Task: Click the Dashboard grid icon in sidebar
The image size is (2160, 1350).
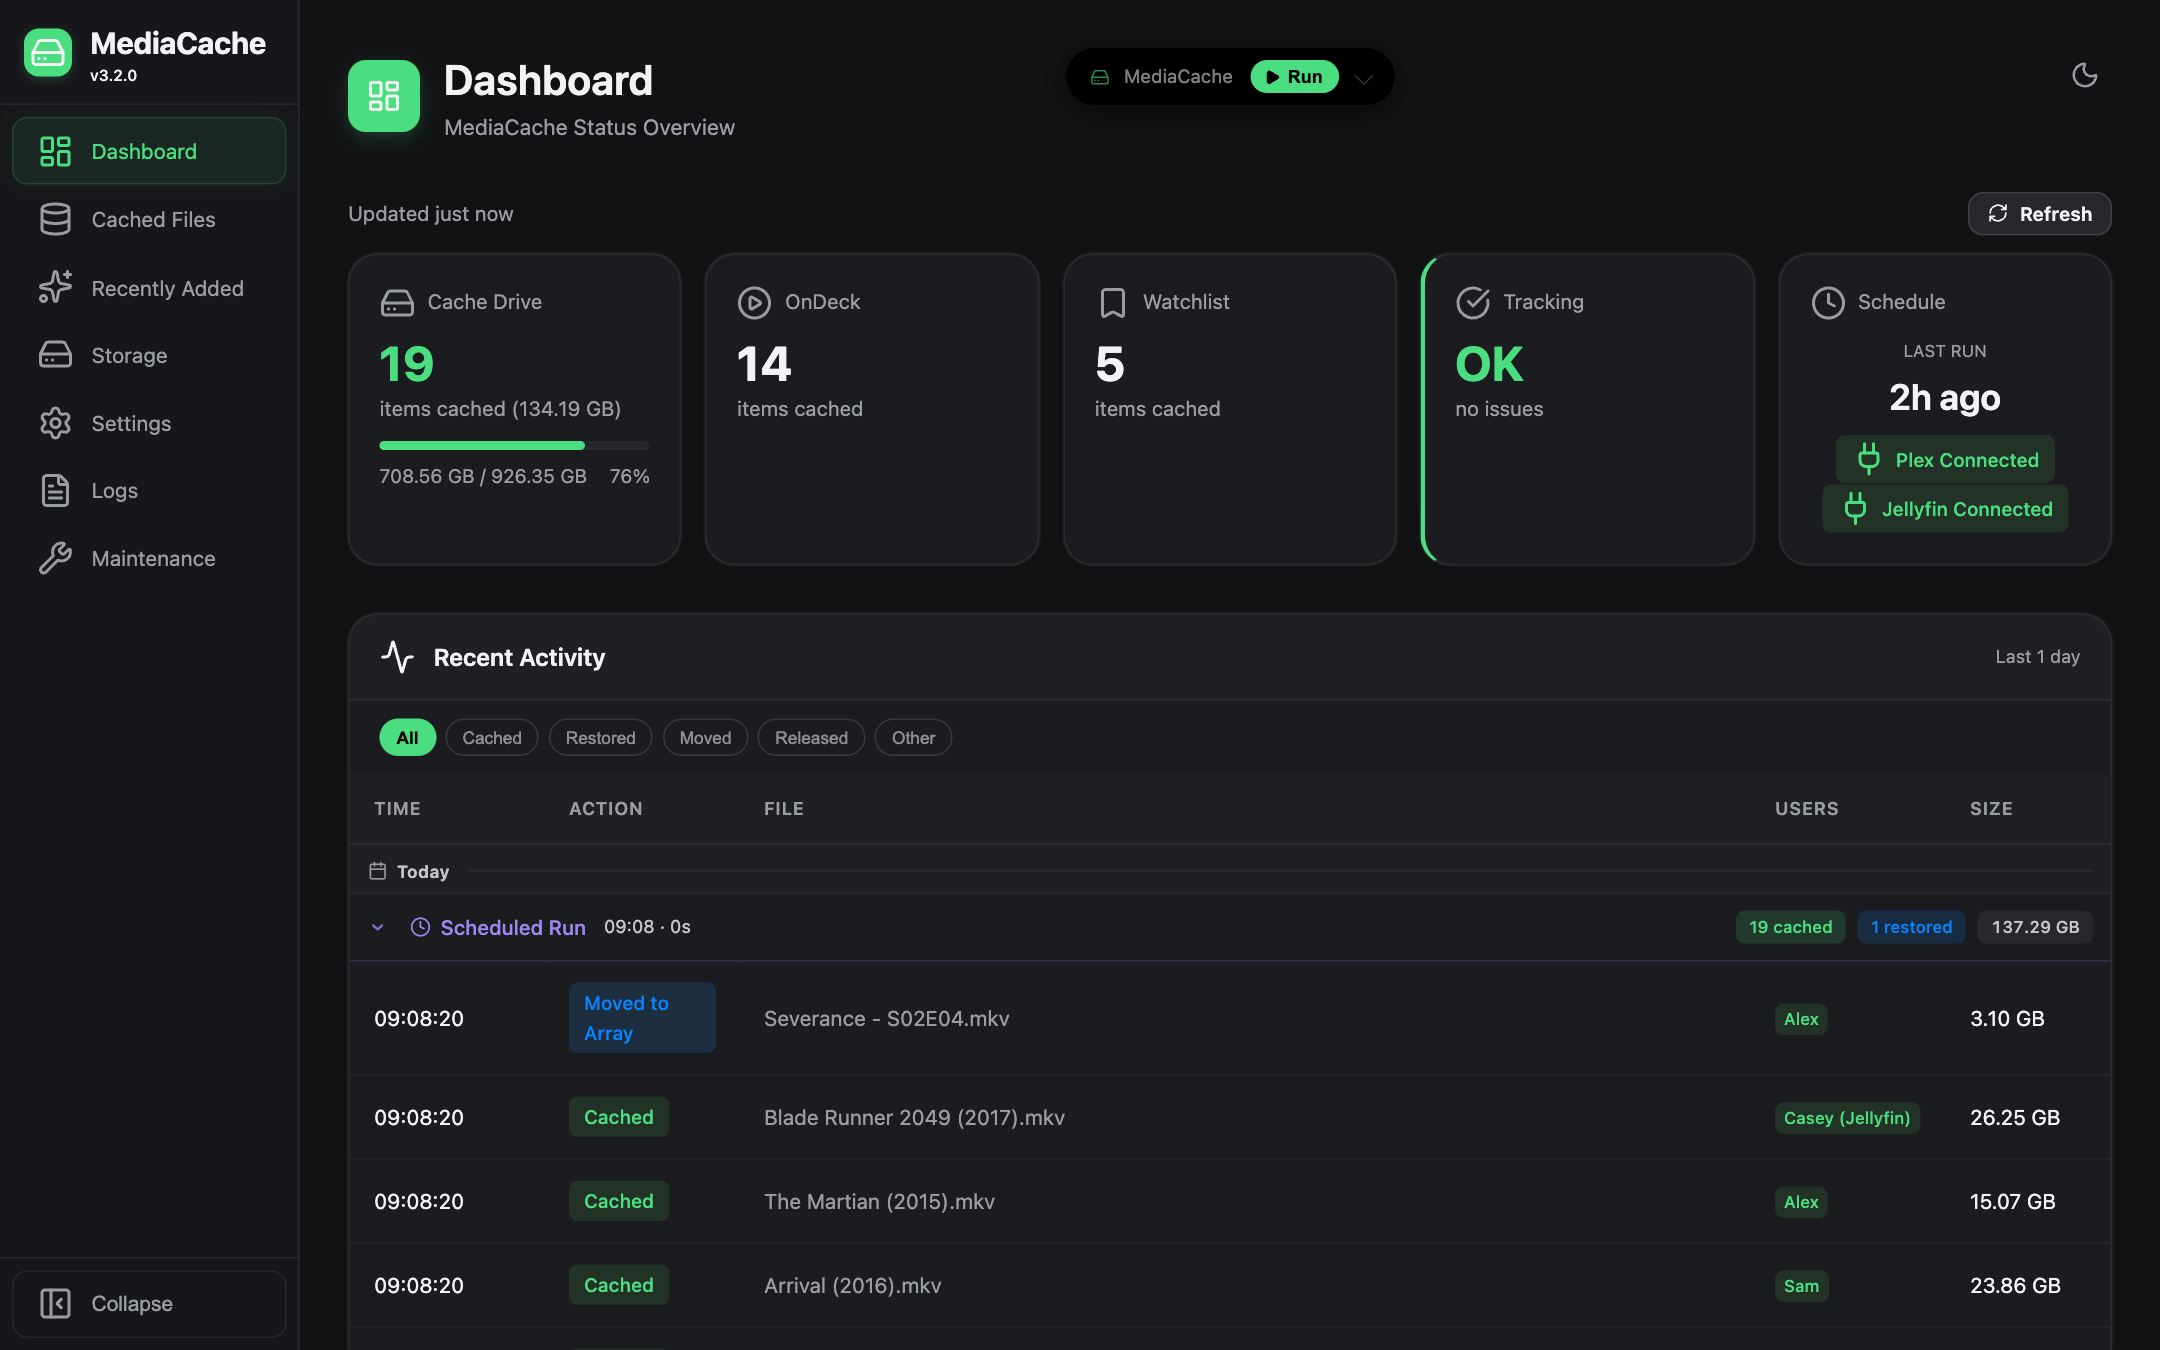Action: 55,151
